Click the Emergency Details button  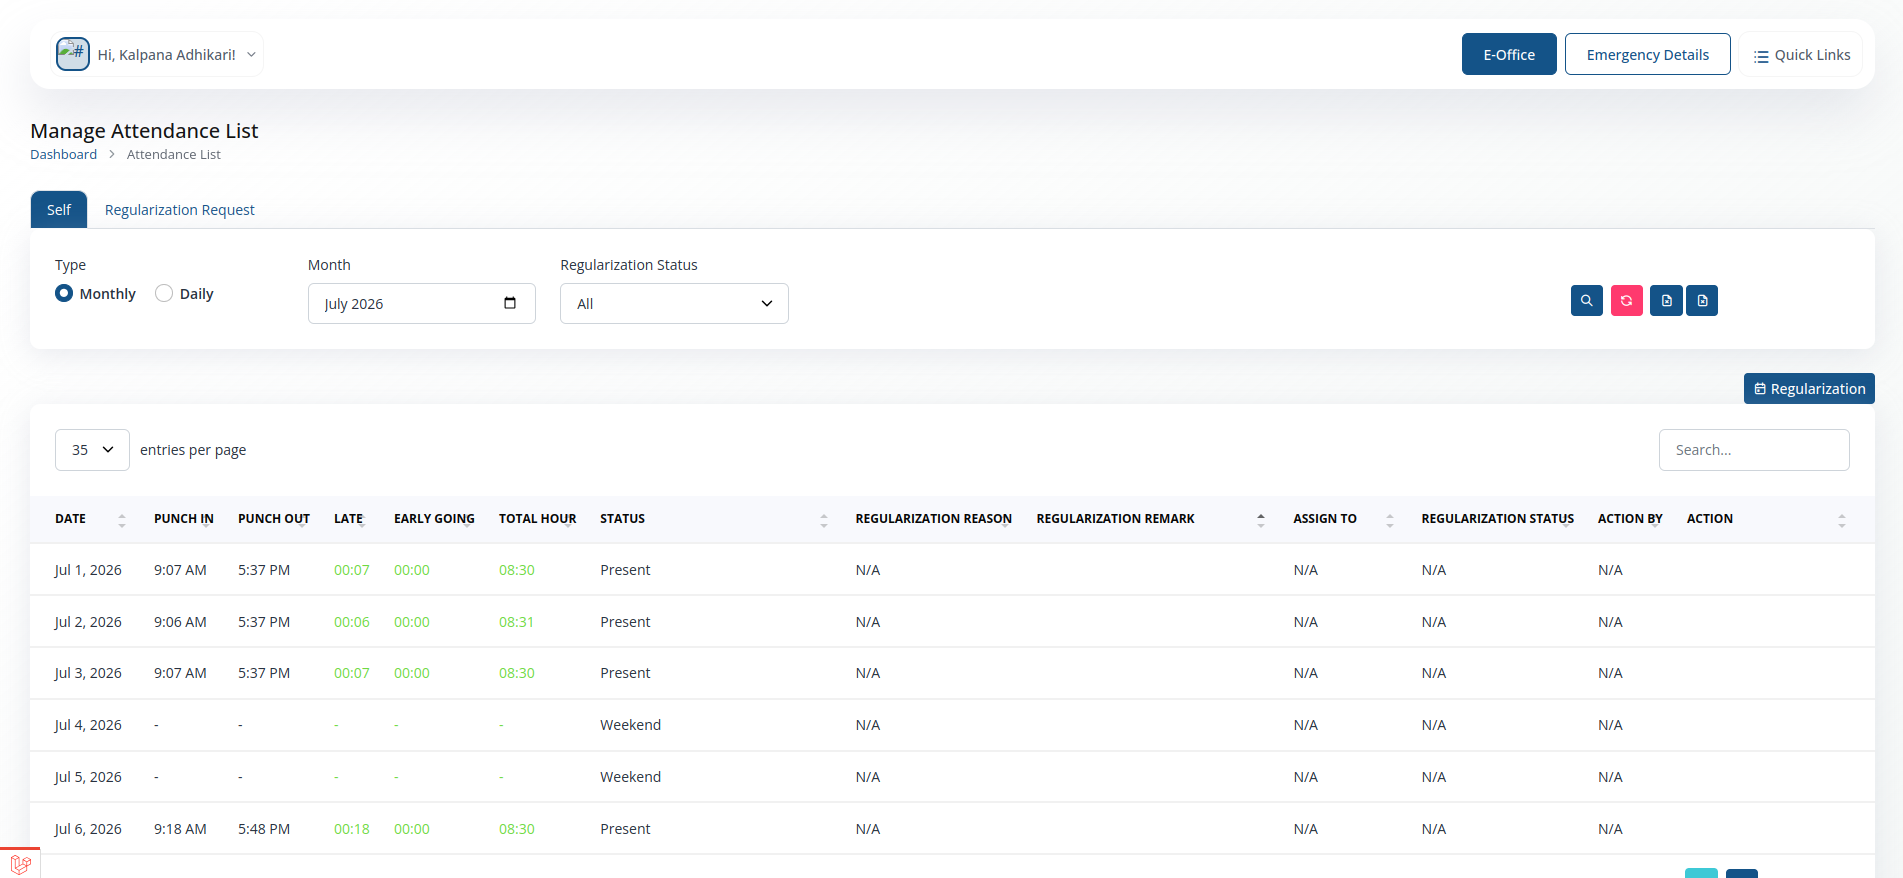[x=1647, y=54]
